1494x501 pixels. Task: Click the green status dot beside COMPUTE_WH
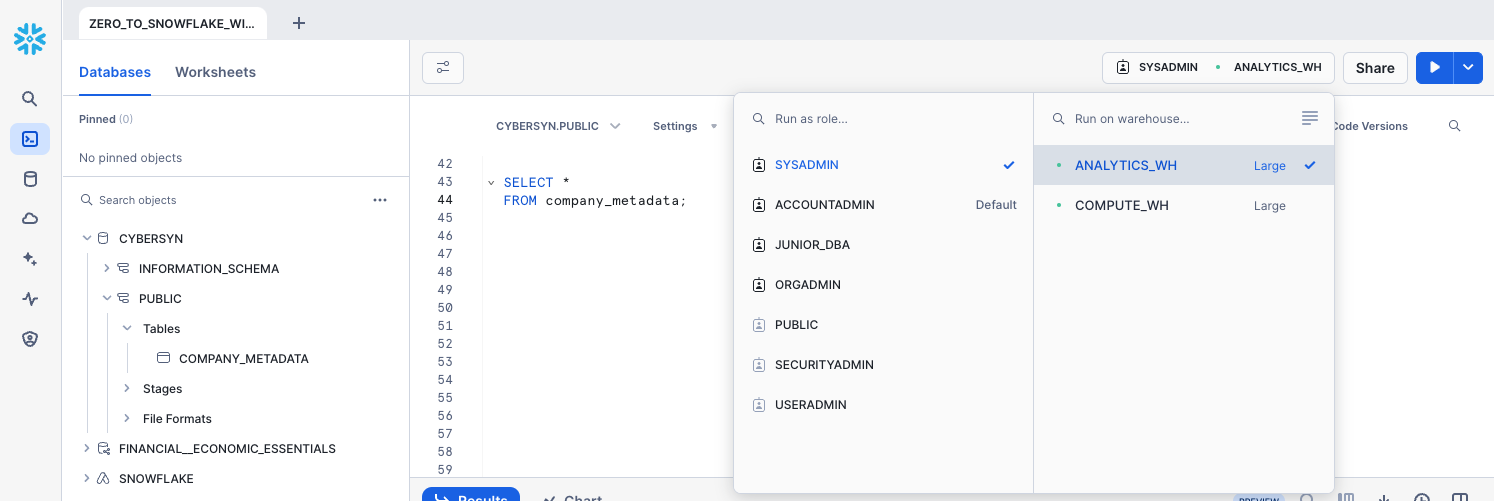tap(1059, 205)
